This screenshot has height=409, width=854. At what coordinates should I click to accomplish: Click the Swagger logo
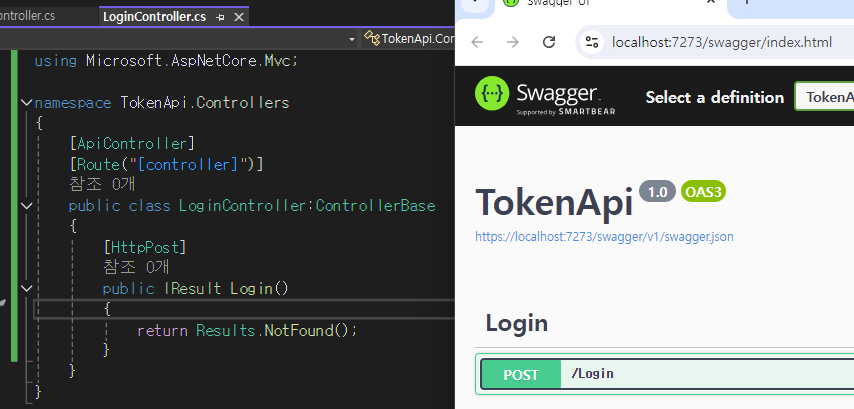coord(545,96)
